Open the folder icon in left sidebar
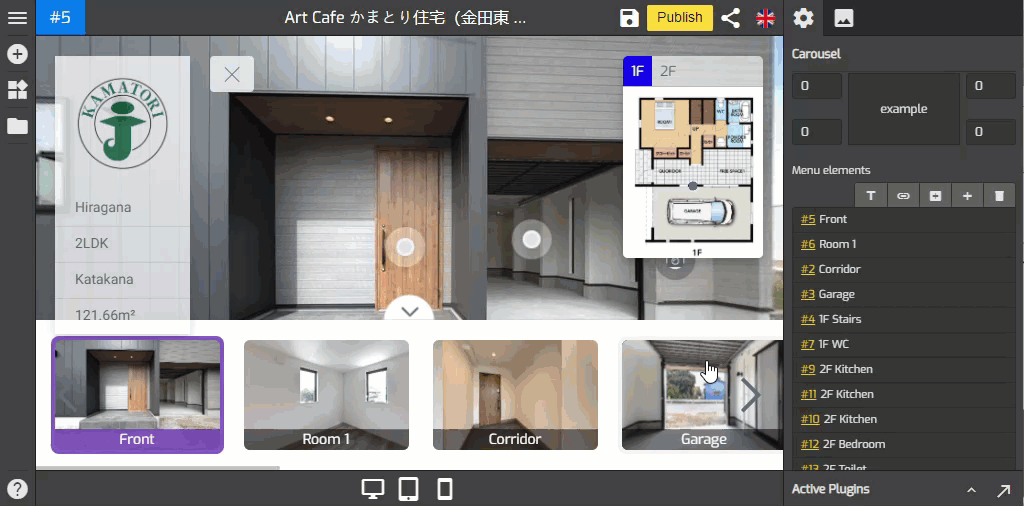Image resolution: width=1024 pixels, height=506 pixels. click(x=17, y=126)
